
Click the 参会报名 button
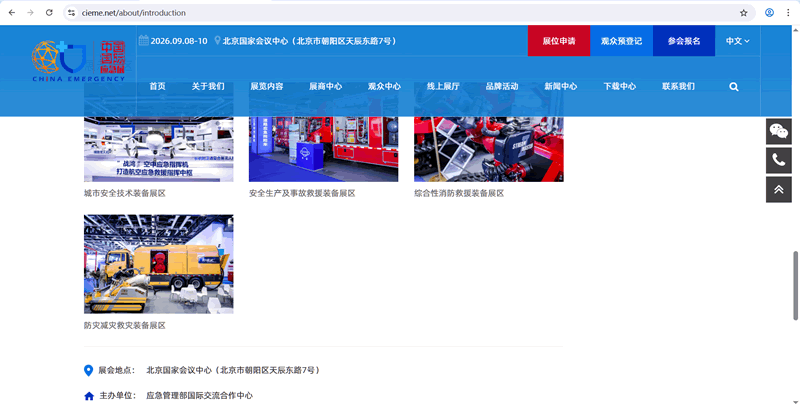click(684, 41)
